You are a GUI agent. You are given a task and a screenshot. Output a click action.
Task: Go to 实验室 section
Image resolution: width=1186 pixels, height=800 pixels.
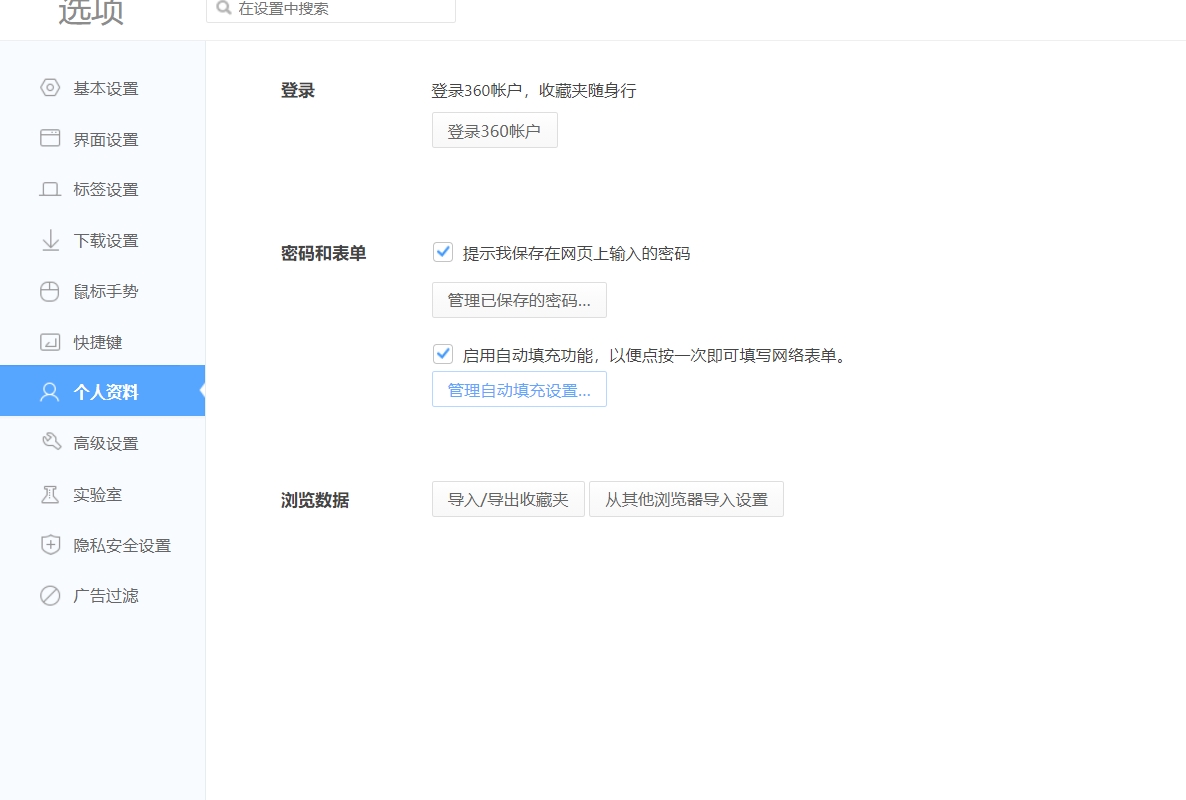pyautogui.click(x=102, y=495)
